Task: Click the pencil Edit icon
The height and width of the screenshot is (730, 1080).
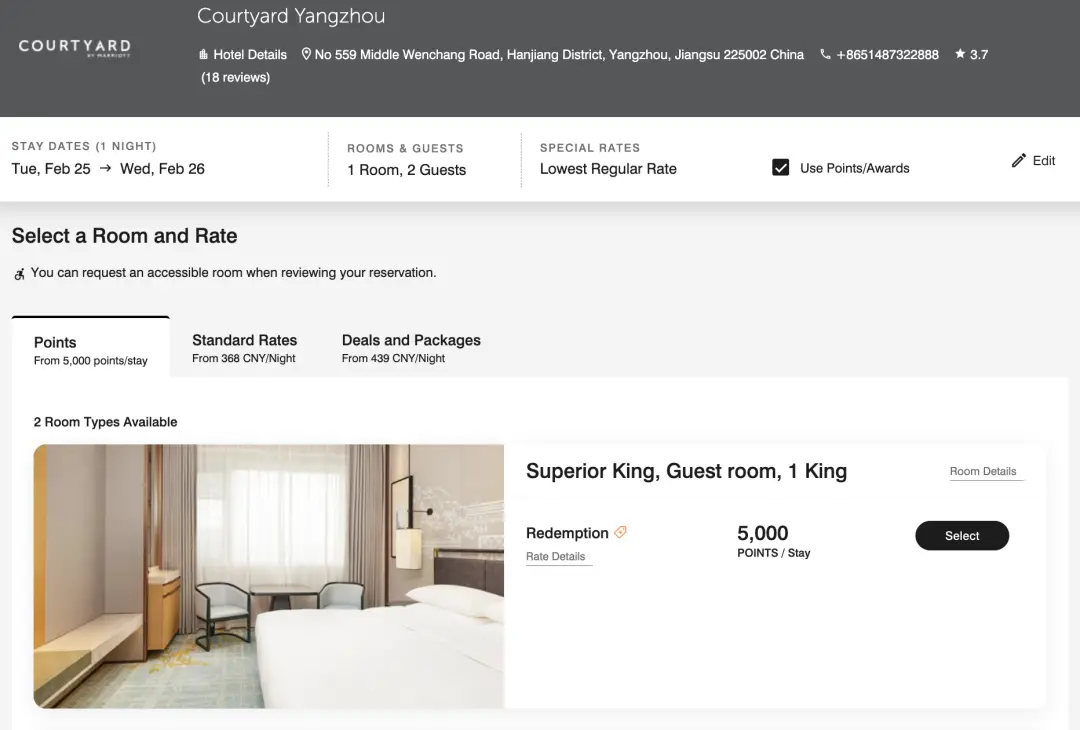Action: 1019,161
